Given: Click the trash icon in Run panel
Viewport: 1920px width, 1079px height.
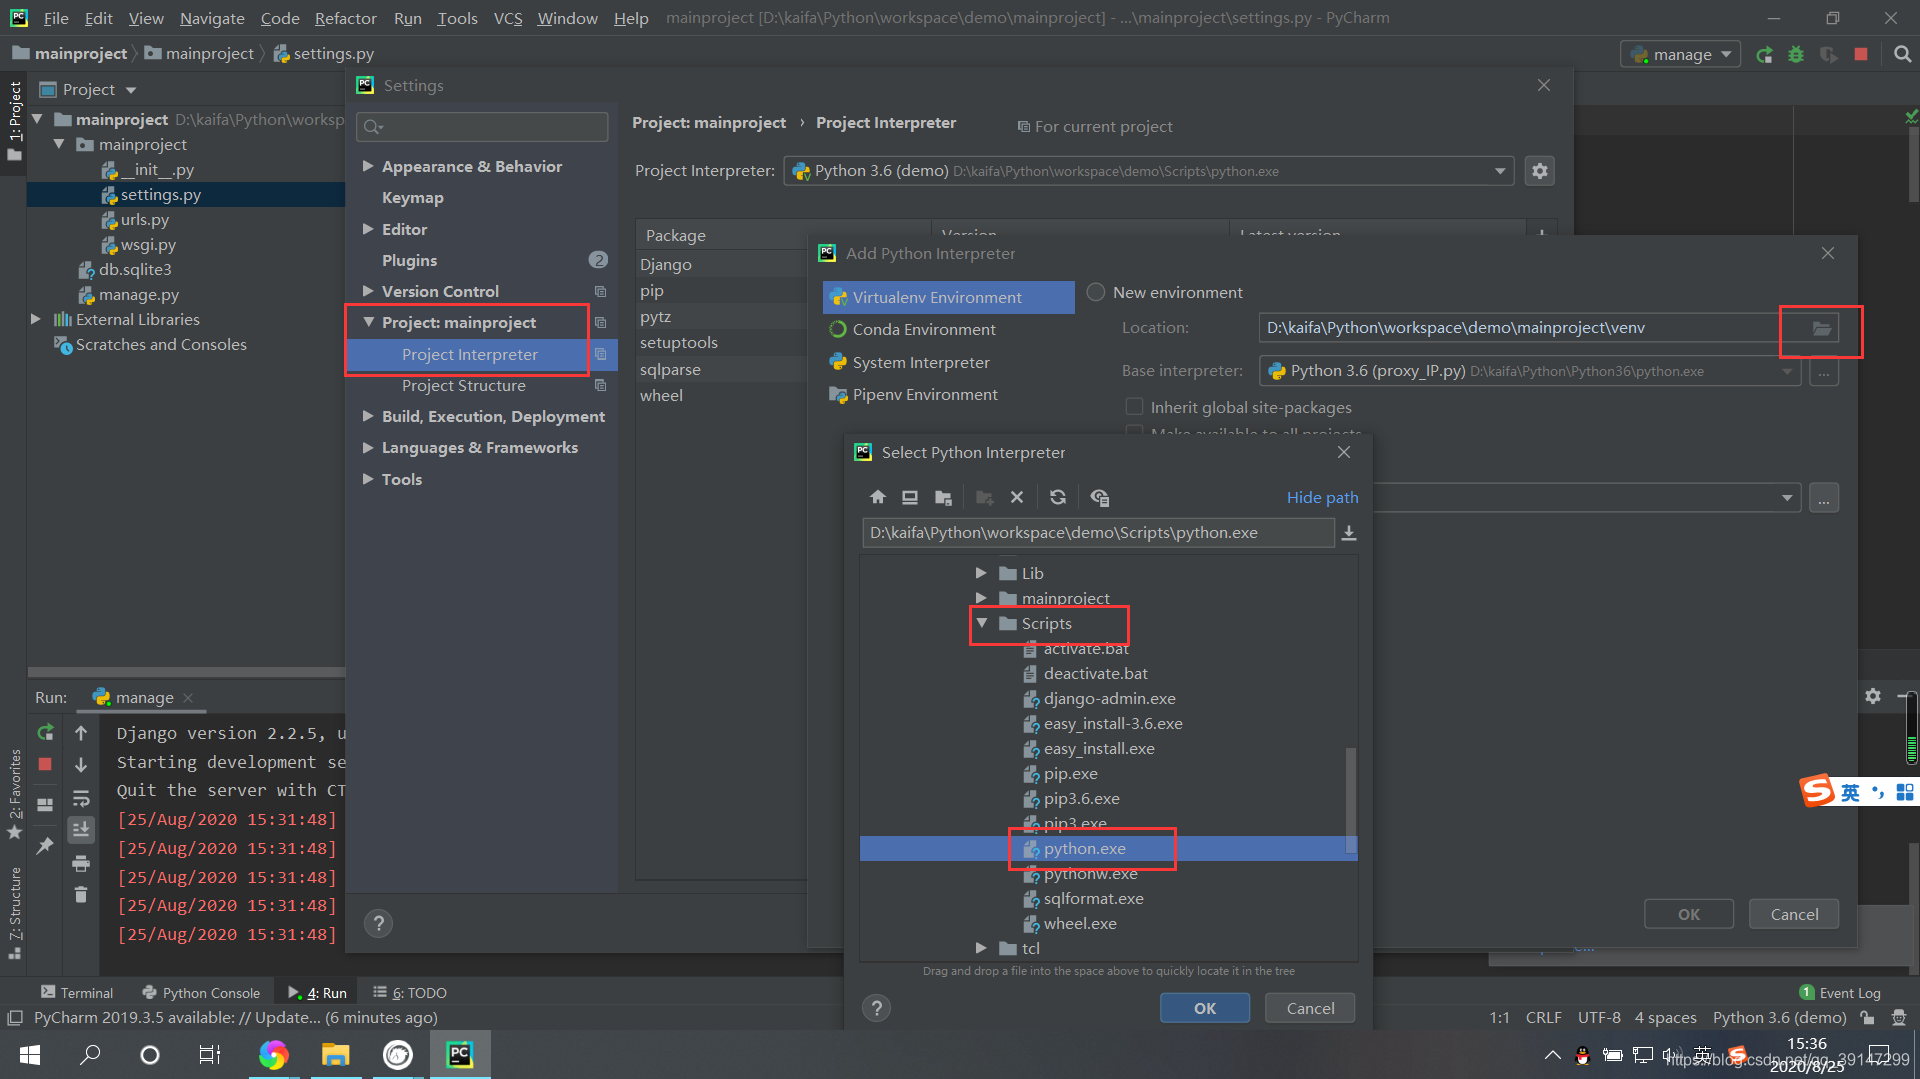Looking at the screenshot, I should pos(81,894).
